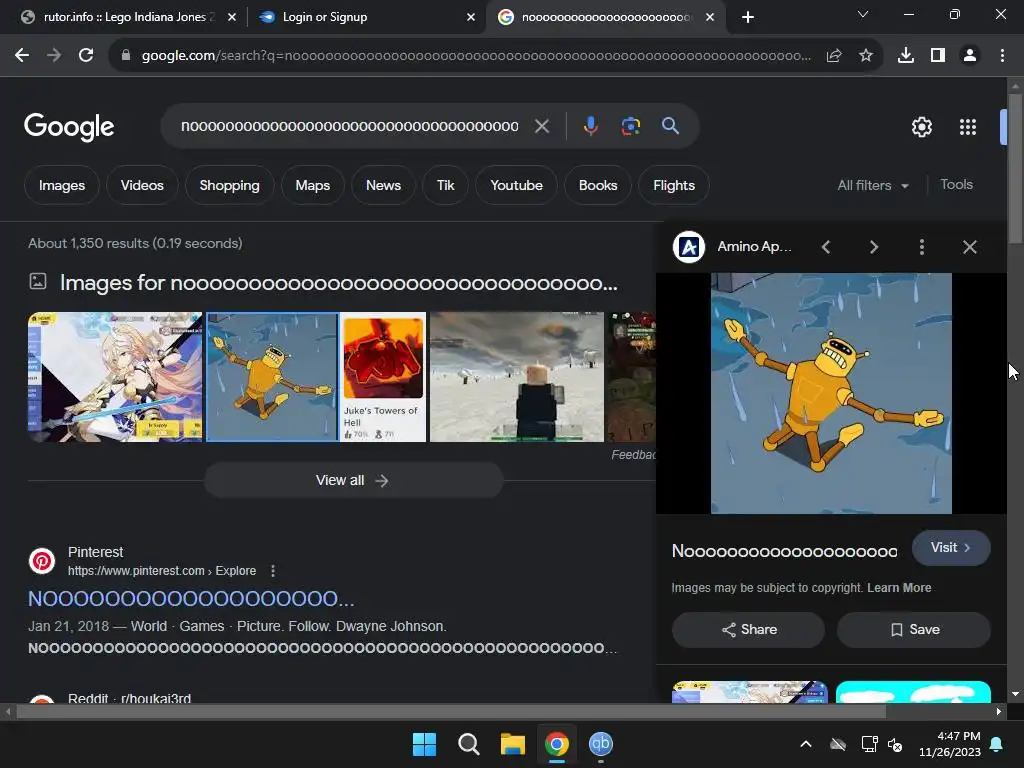Go back to the previous browser page
The image size is (1024, 768).
(x=22, y=56)
